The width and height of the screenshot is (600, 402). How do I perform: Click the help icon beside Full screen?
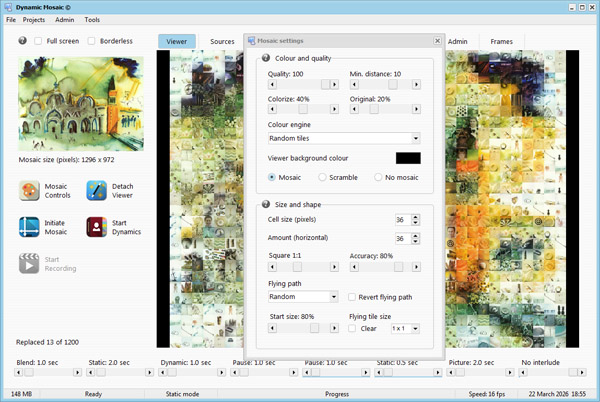coord(23,41)
